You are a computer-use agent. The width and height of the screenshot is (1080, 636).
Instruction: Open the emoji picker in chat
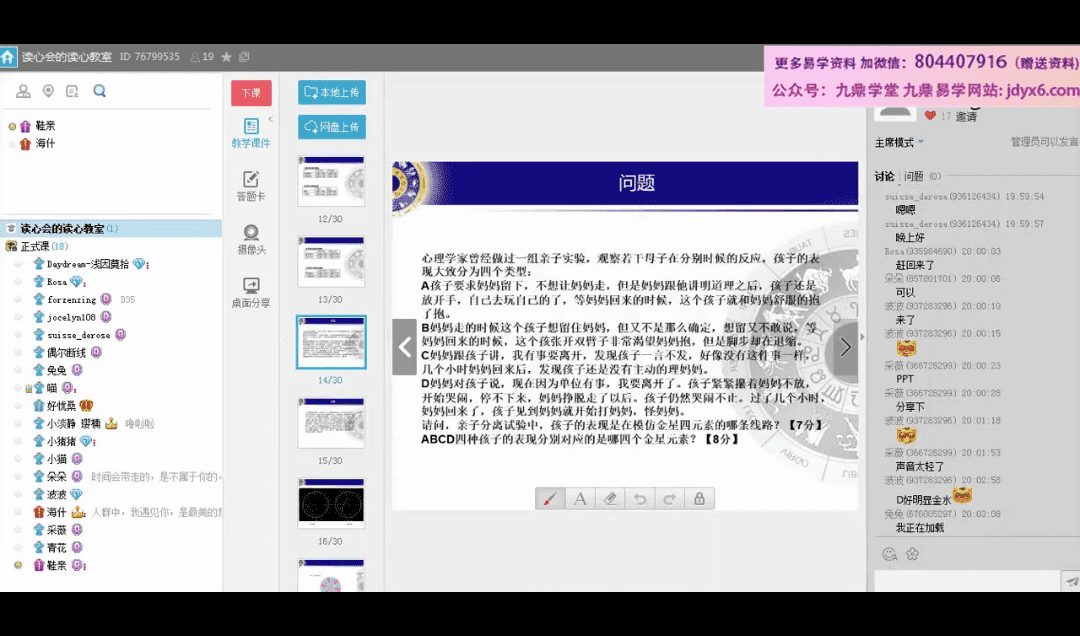889,554
